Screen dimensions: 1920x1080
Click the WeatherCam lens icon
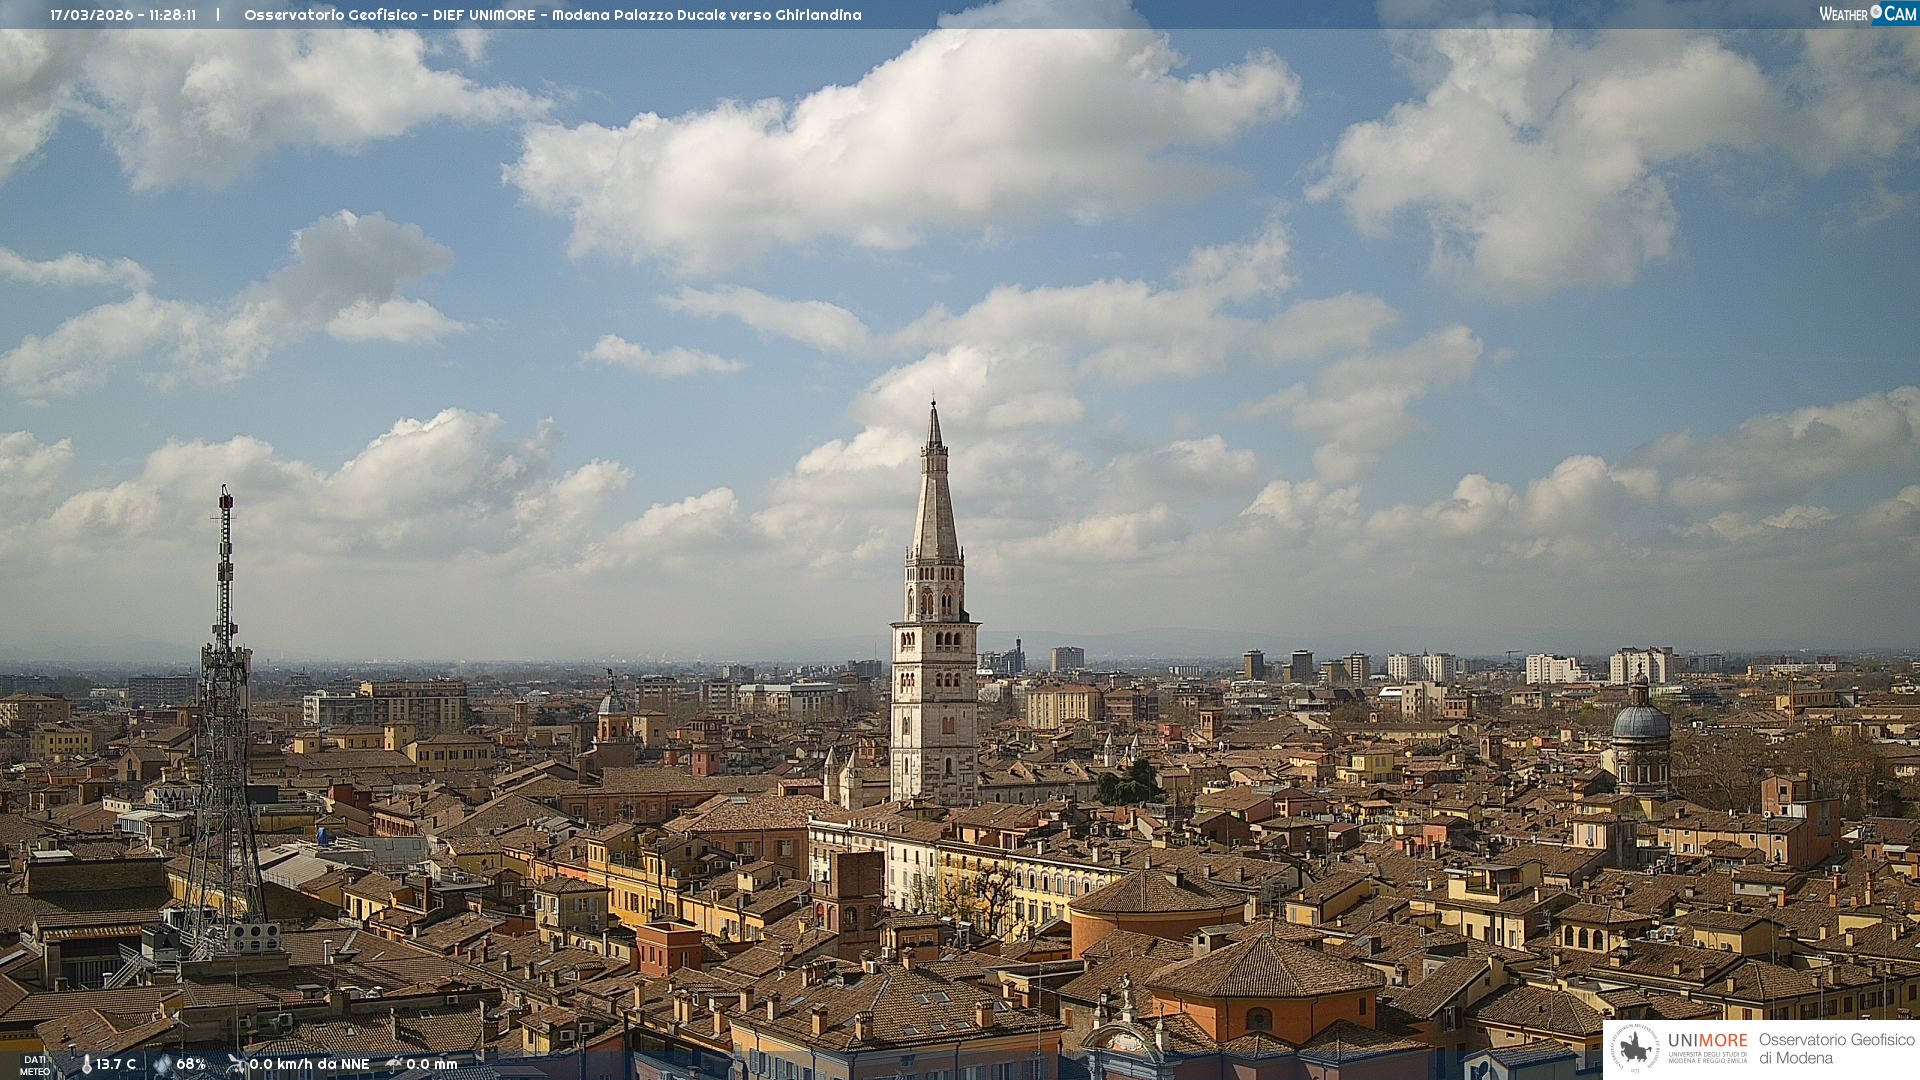point(1876,13)
